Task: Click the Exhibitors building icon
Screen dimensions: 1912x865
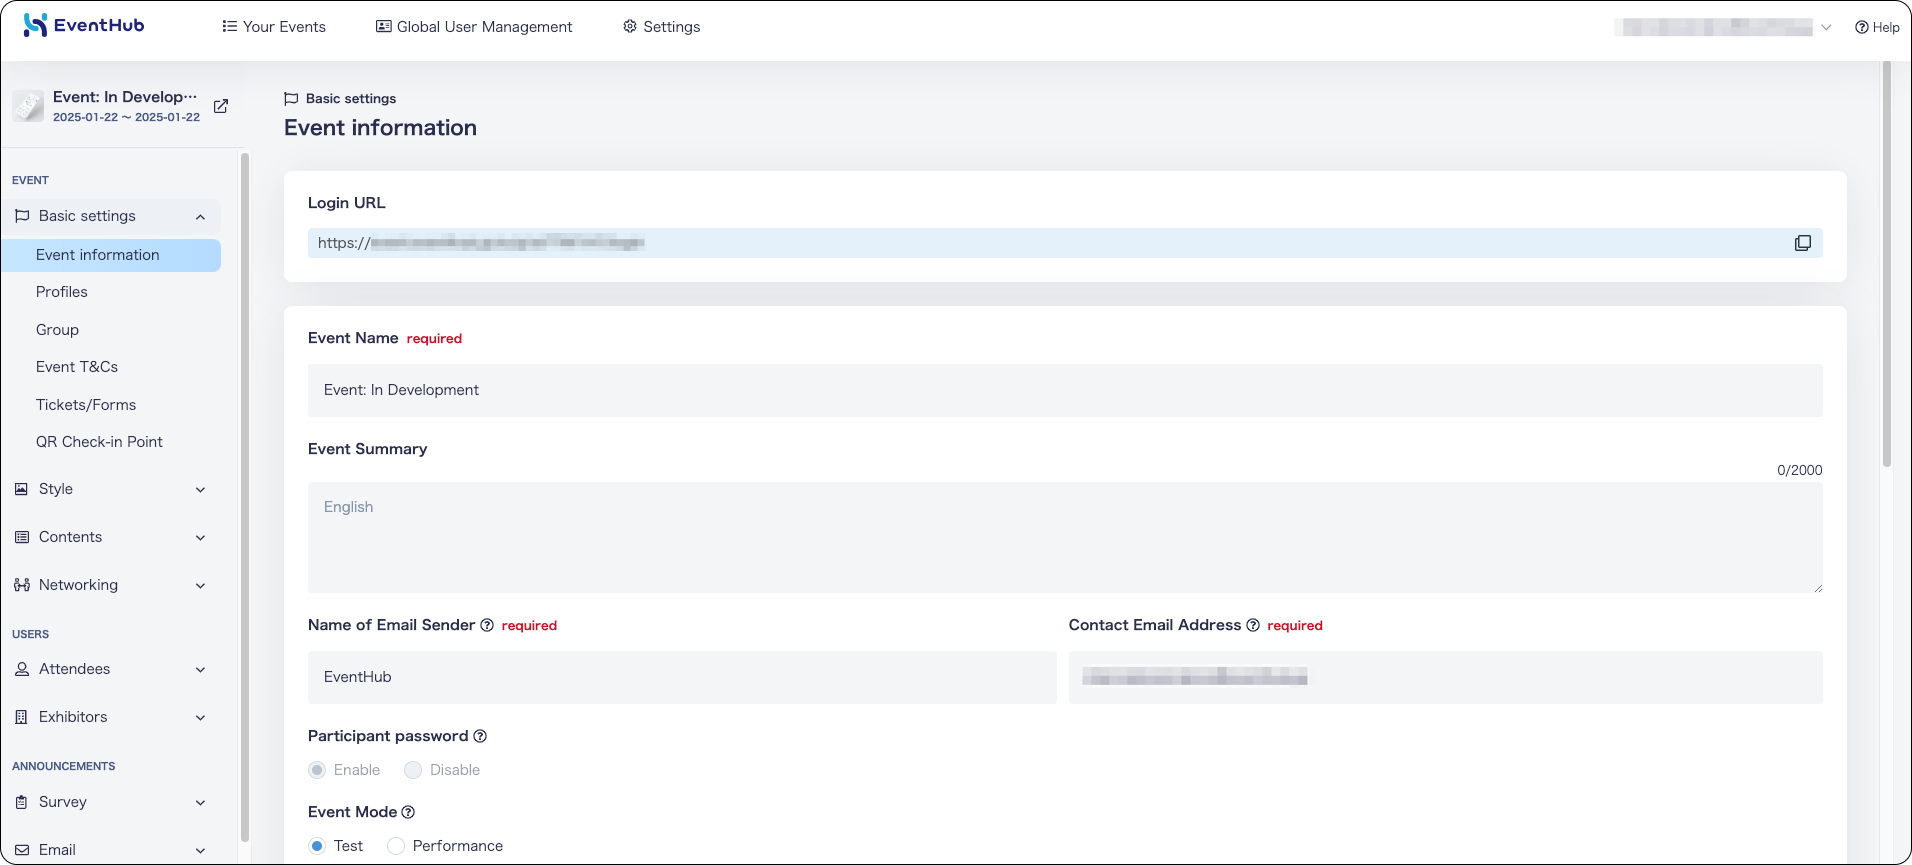Action: point(22,717)
